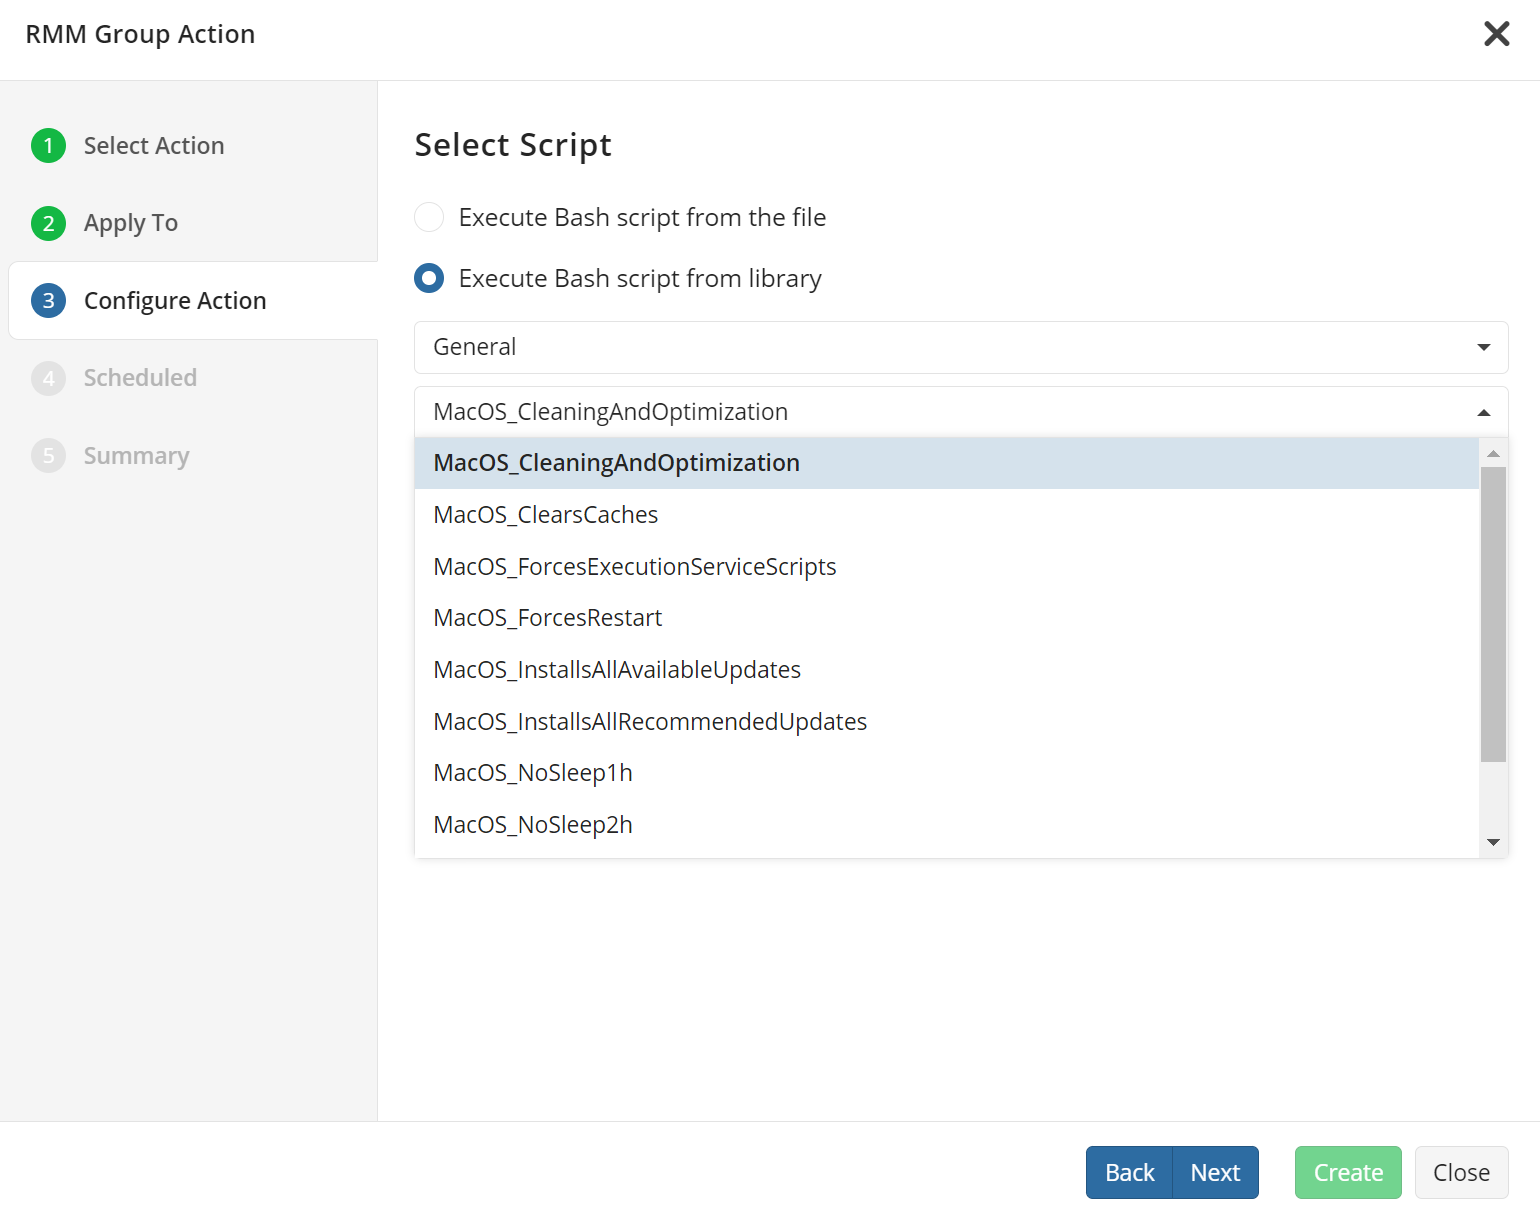Choose MacOS_ClearsCaches script option
Screen dimensions: 1540x1211
[546, 514]
